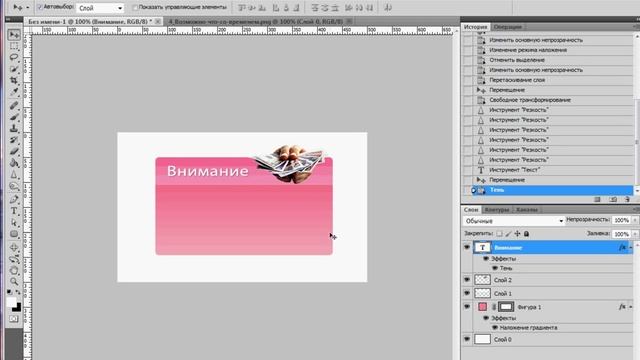Hide the Слой 0 layer
Image resolution: width=640 pixels, height=360 pixels.
tap(467, 339)
